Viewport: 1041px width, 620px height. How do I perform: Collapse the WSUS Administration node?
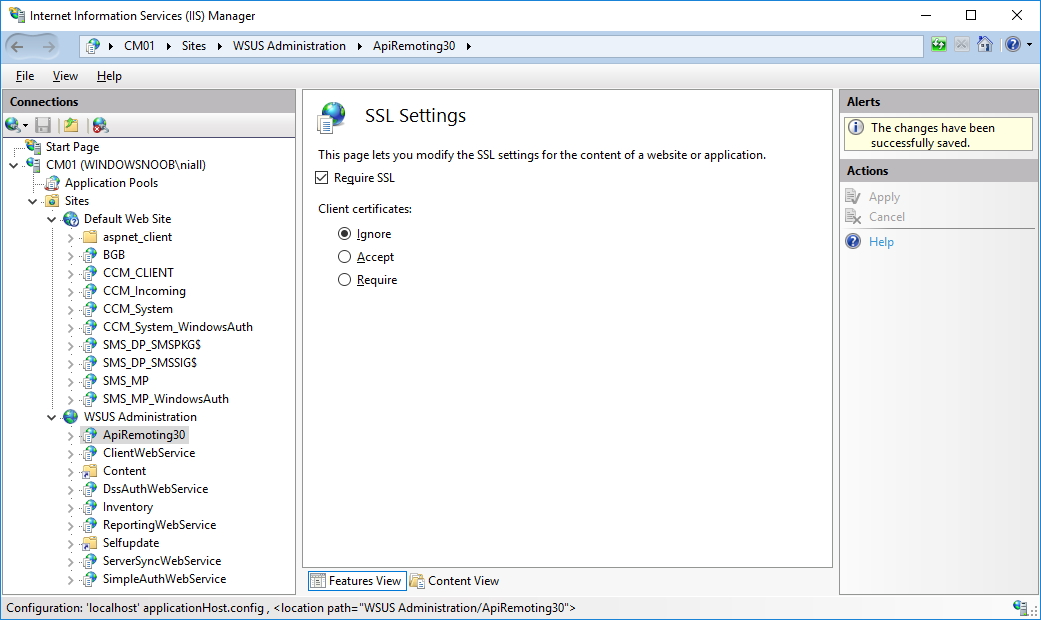pyautogui.click(x=52, y=418)
